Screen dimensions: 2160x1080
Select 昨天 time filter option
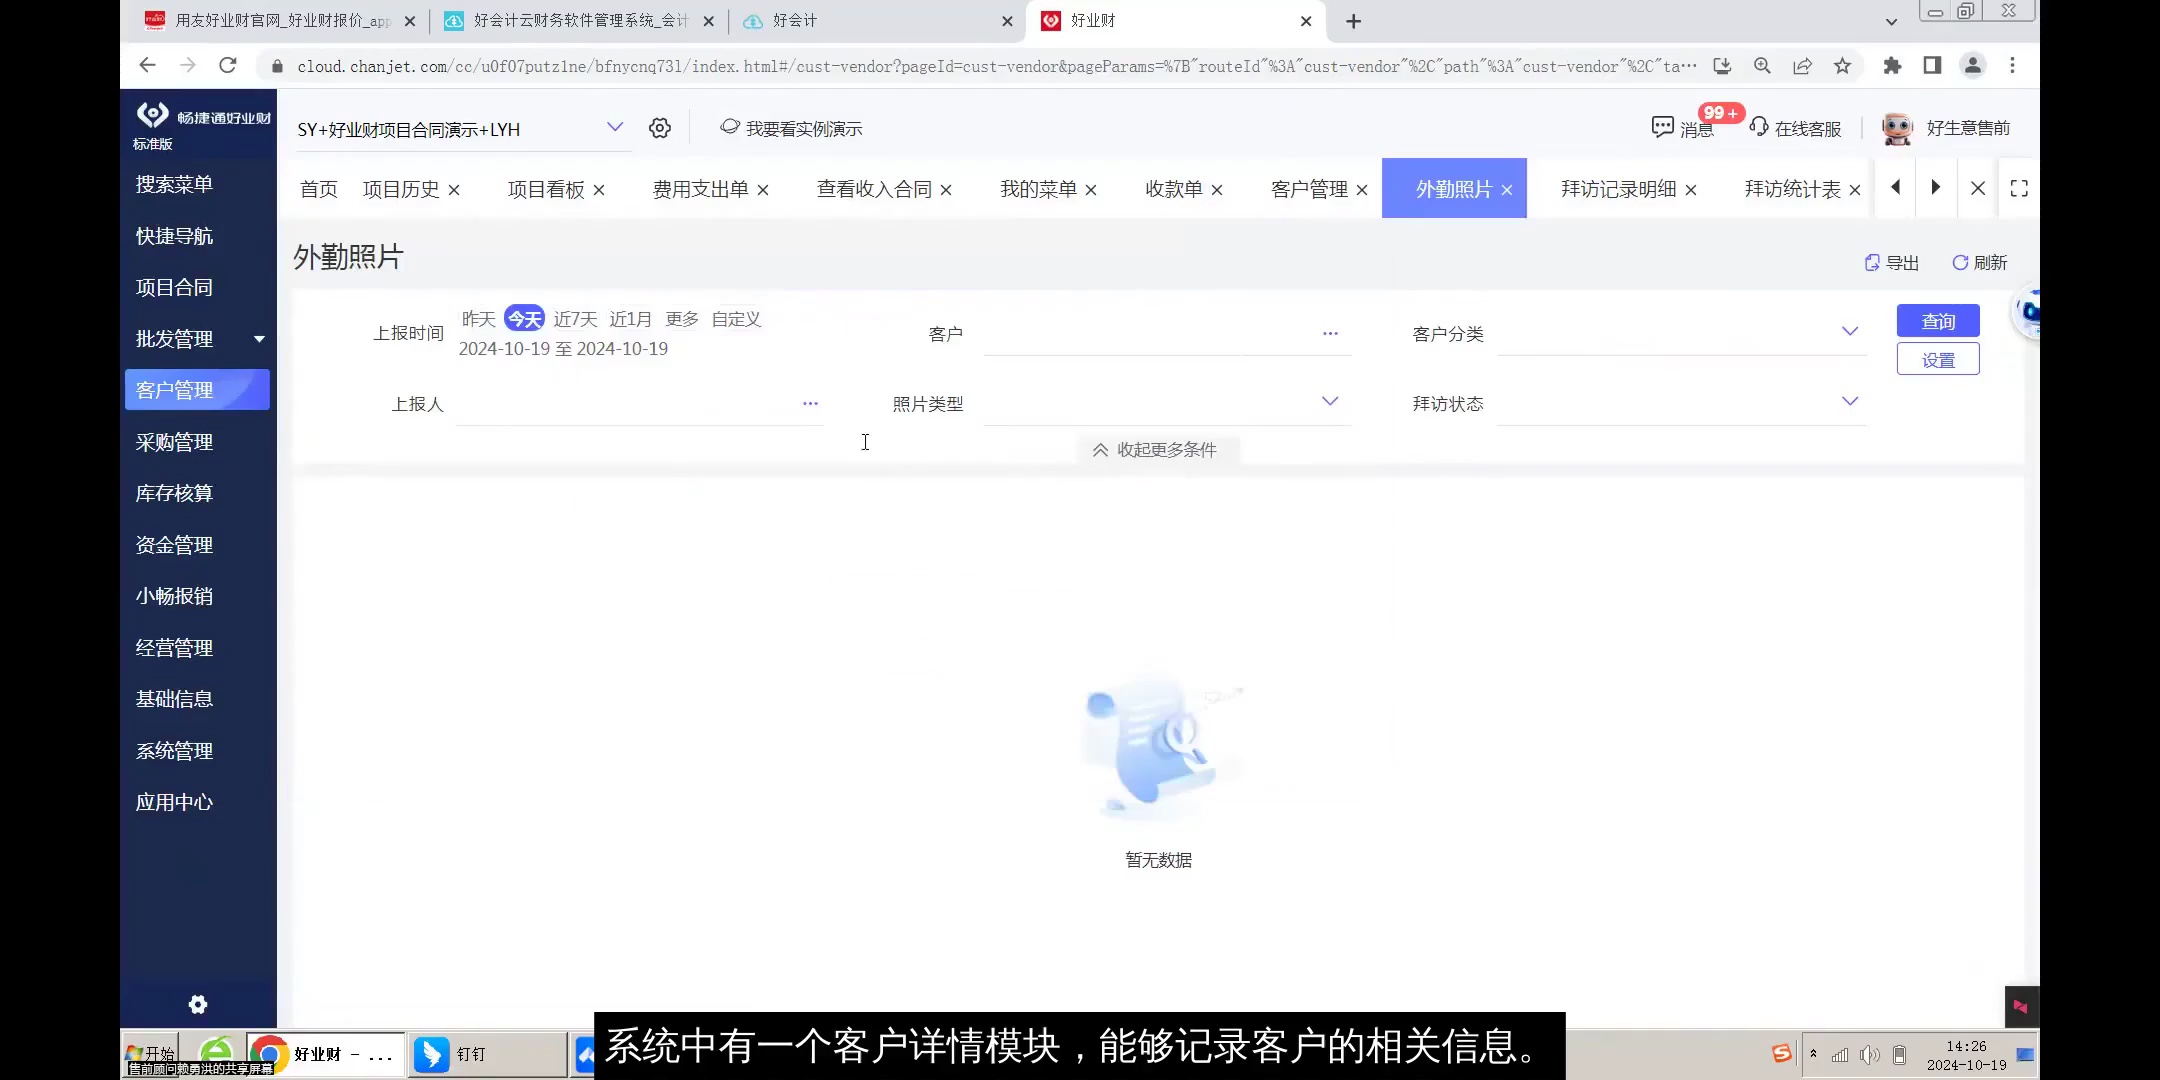(x=477, y=318)
